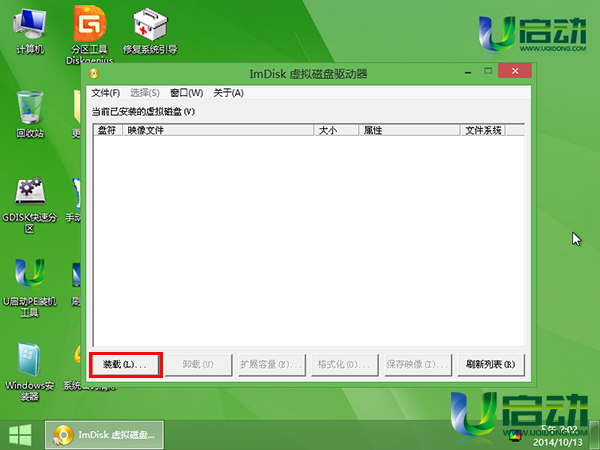
Task: Sort by the 映像文件 column header
Action: point(218,130)
